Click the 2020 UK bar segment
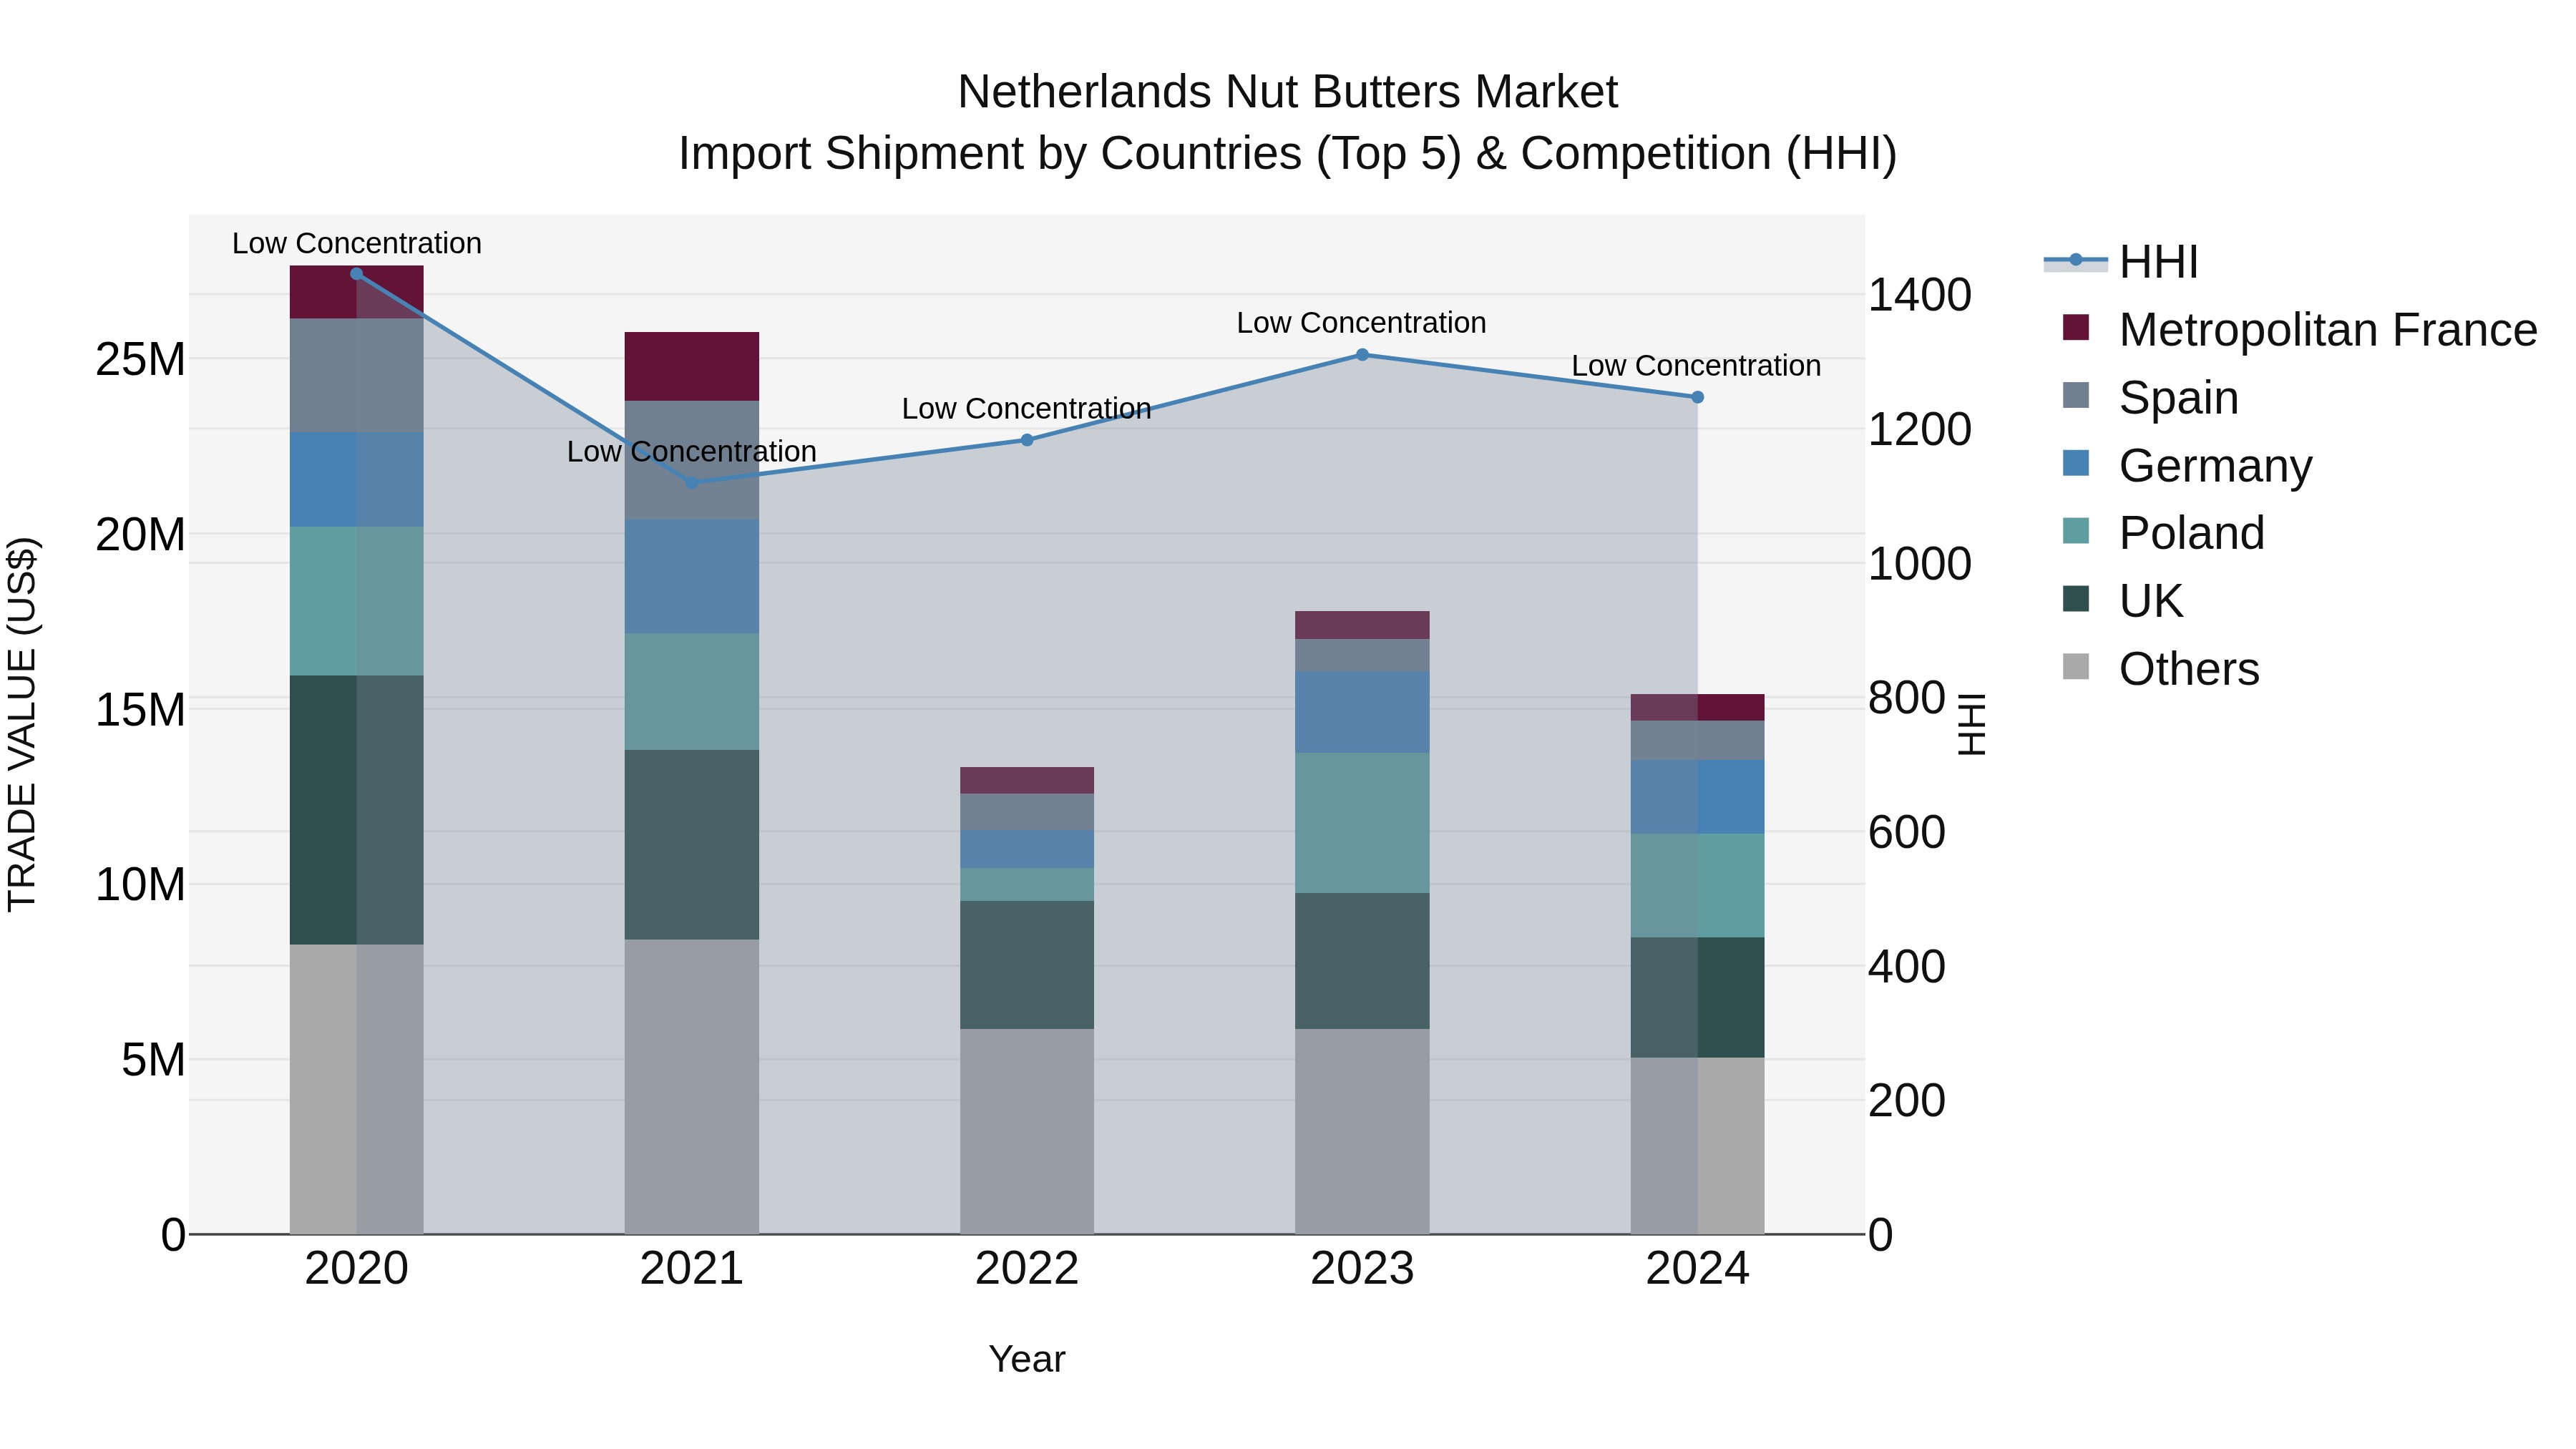The width and height of the screenshot is (2576, 1449). tap(356, 810)
